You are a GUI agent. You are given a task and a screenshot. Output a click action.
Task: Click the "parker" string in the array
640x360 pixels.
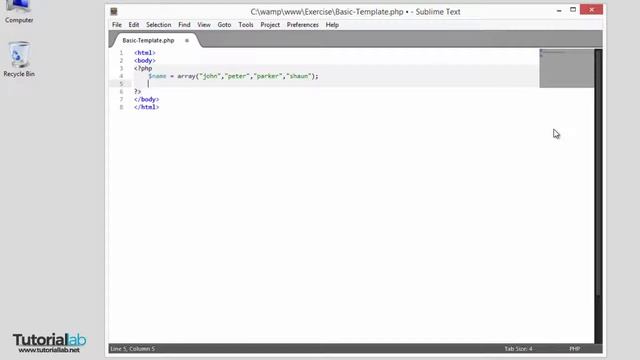pyautogui.click(x=268, y=76)
